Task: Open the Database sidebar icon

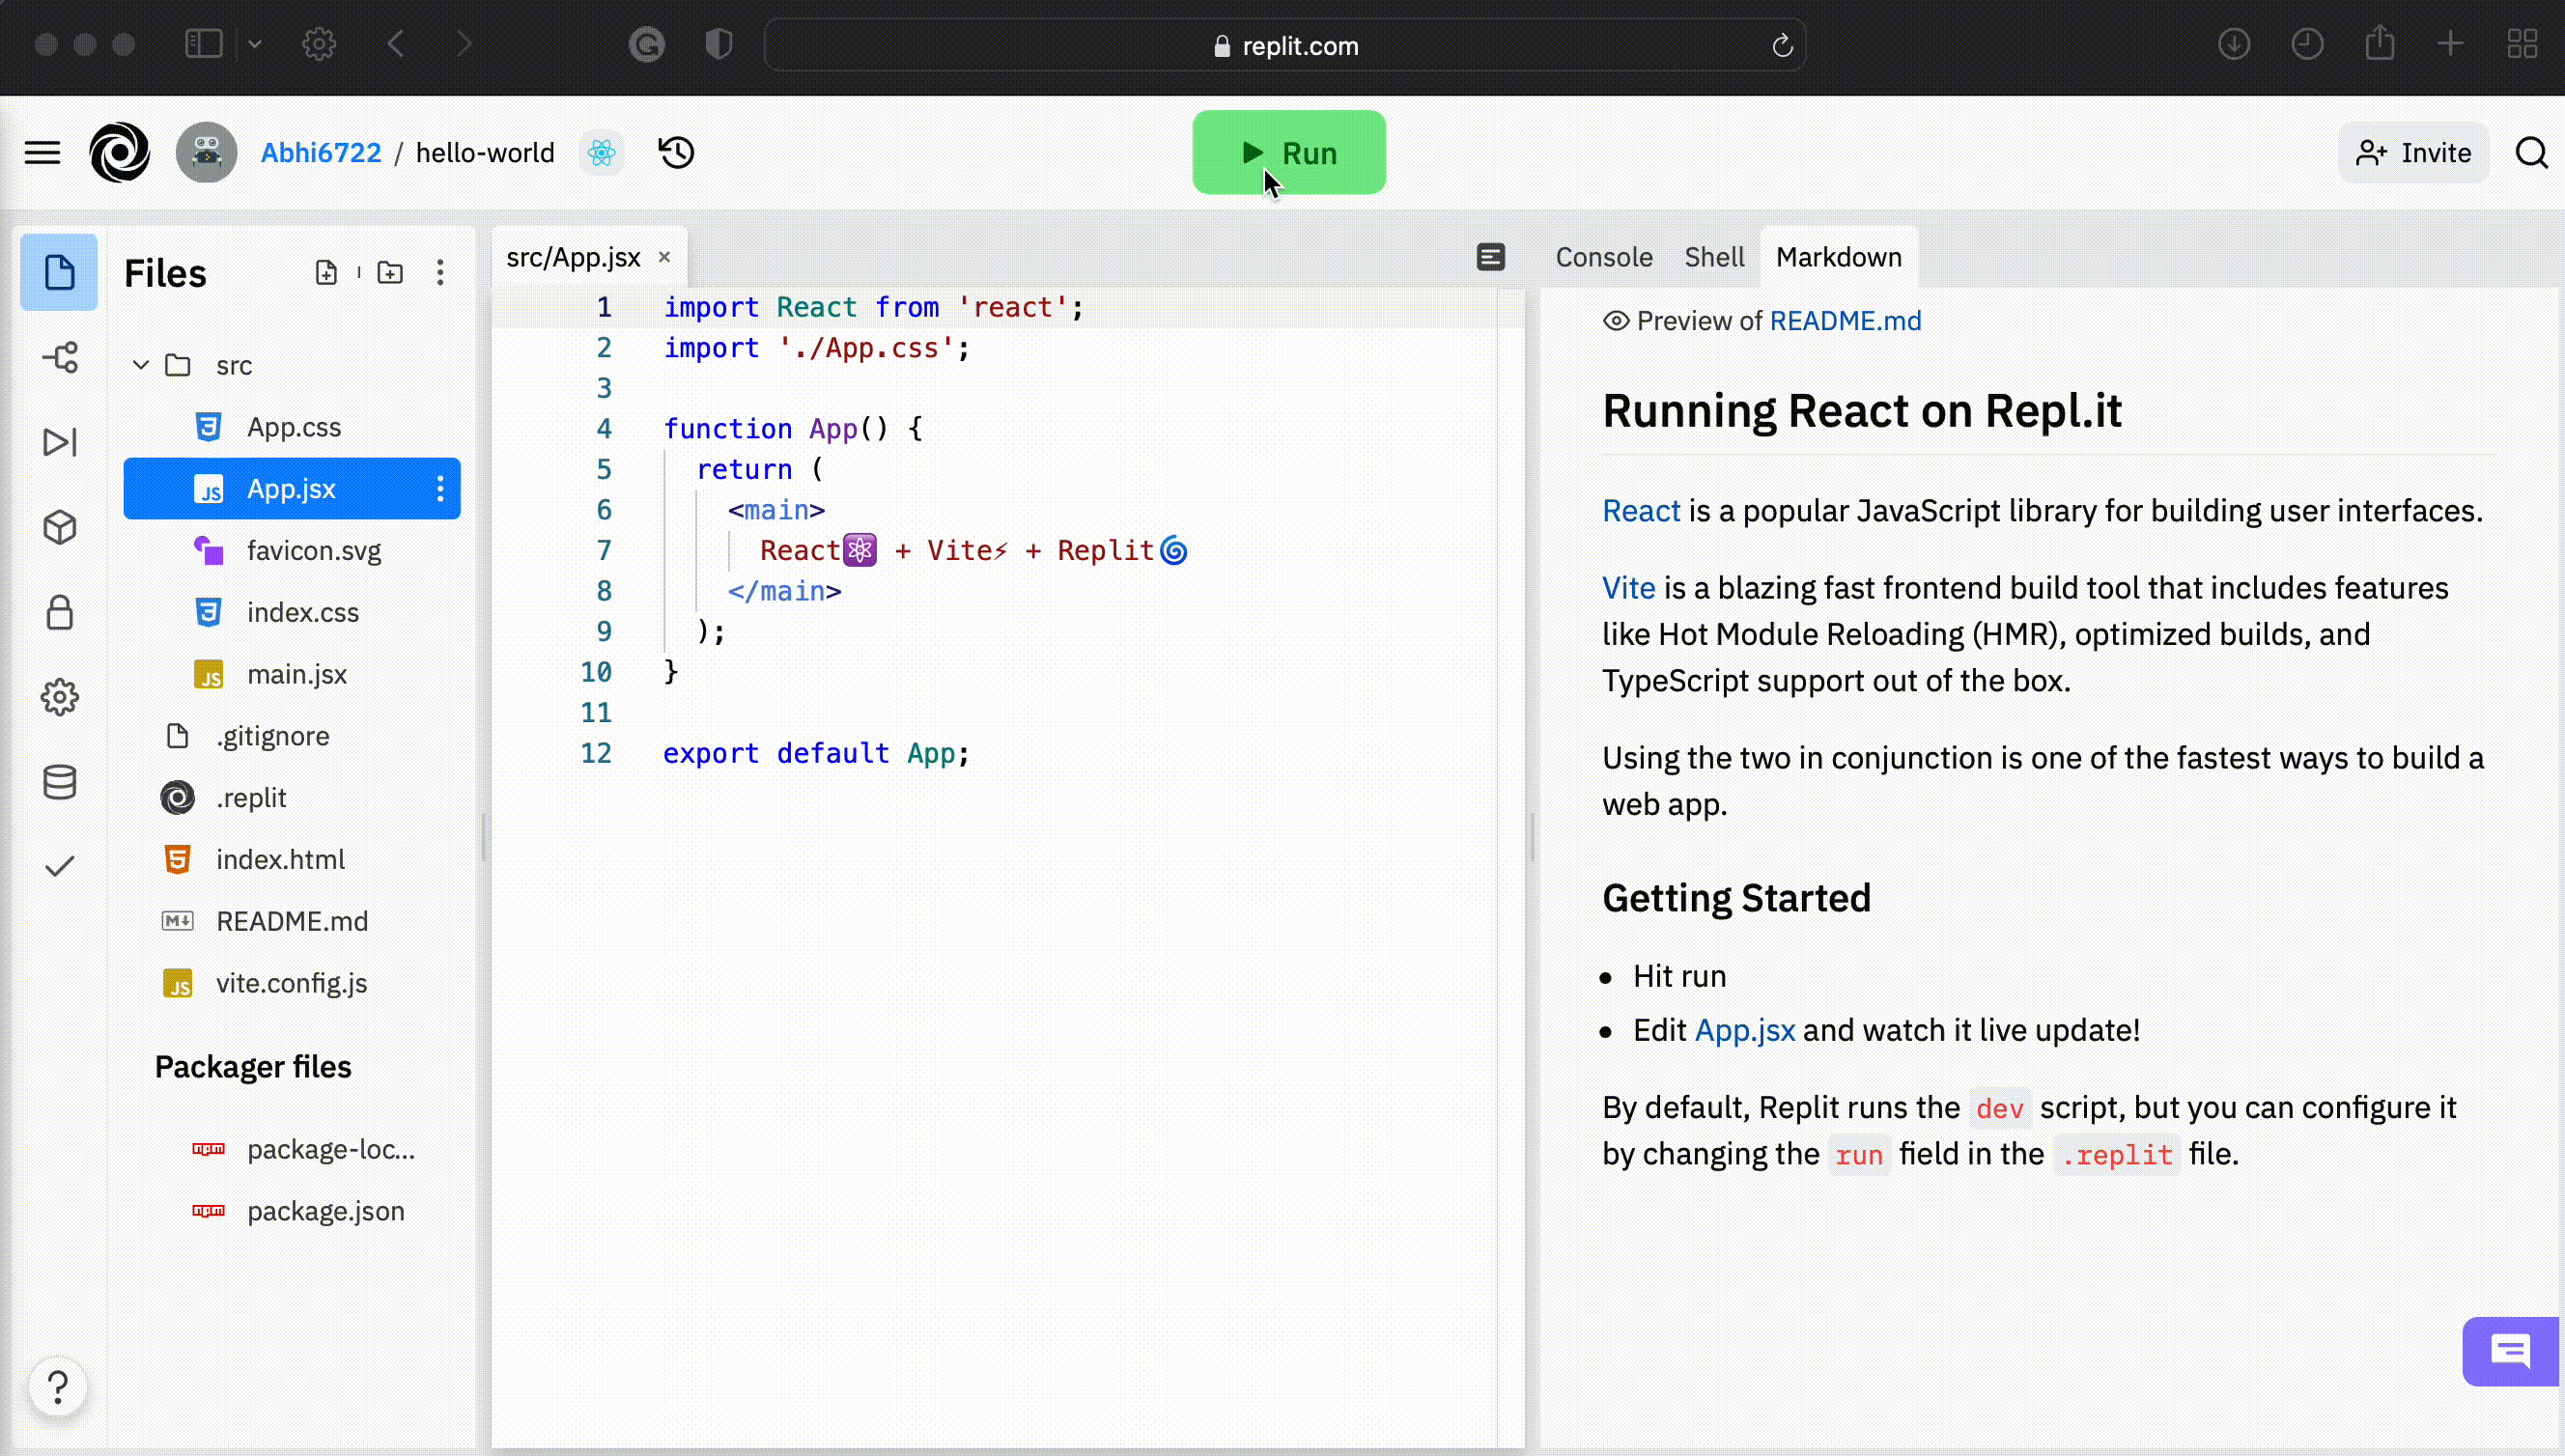Action: (x=60, y=782)
